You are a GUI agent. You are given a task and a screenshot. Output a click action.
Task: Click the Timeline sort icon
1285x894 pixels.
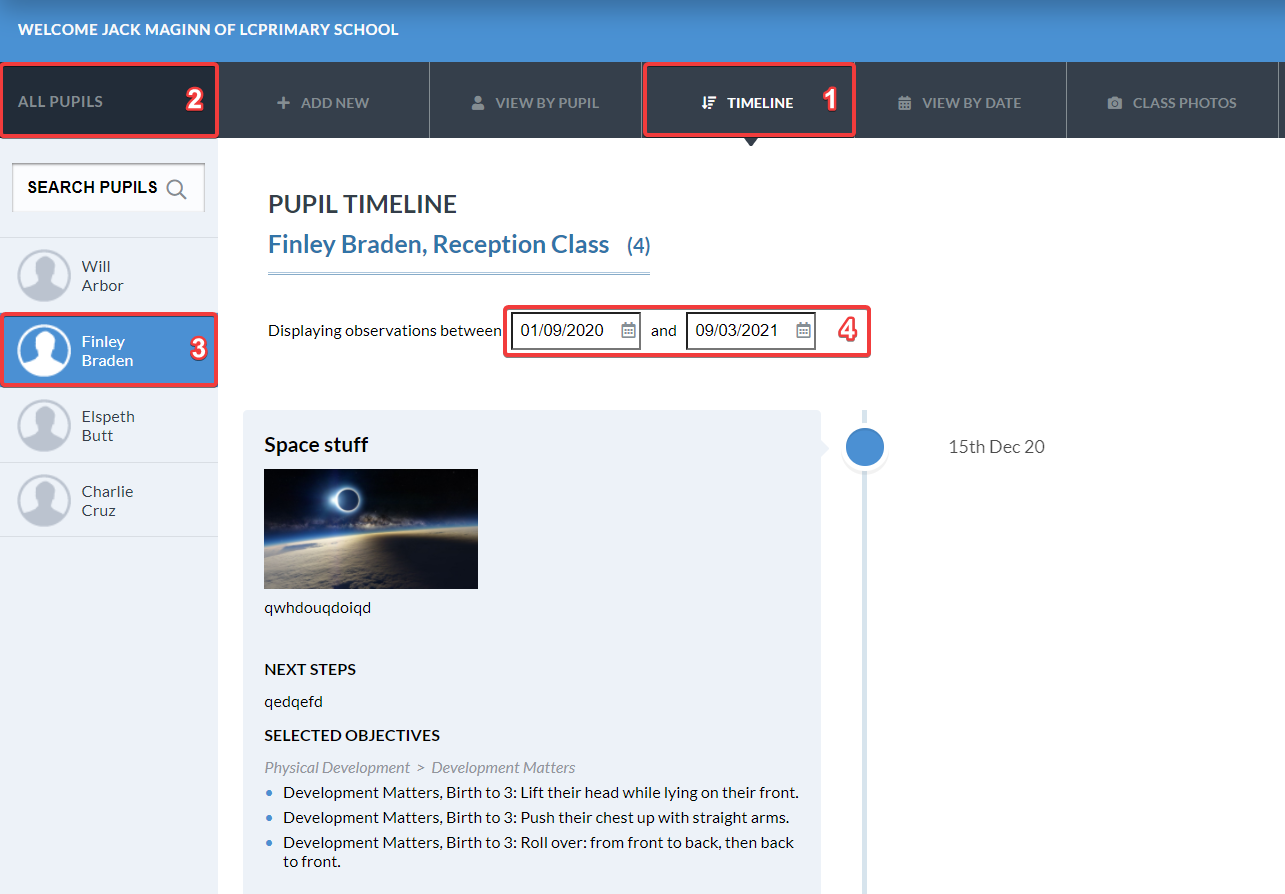709,101
